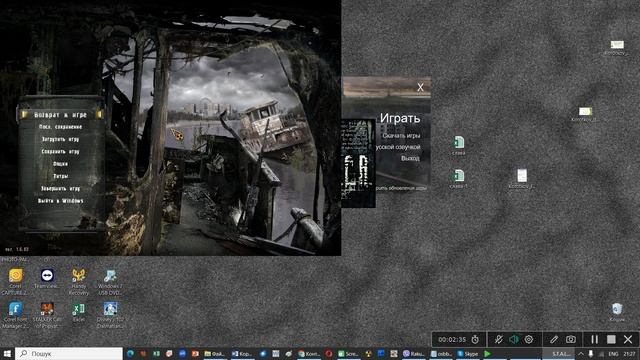Open the clock showing 21:27
Viewport: 640px width, 360px height.
pyautogui.click(x=629, y=353)
